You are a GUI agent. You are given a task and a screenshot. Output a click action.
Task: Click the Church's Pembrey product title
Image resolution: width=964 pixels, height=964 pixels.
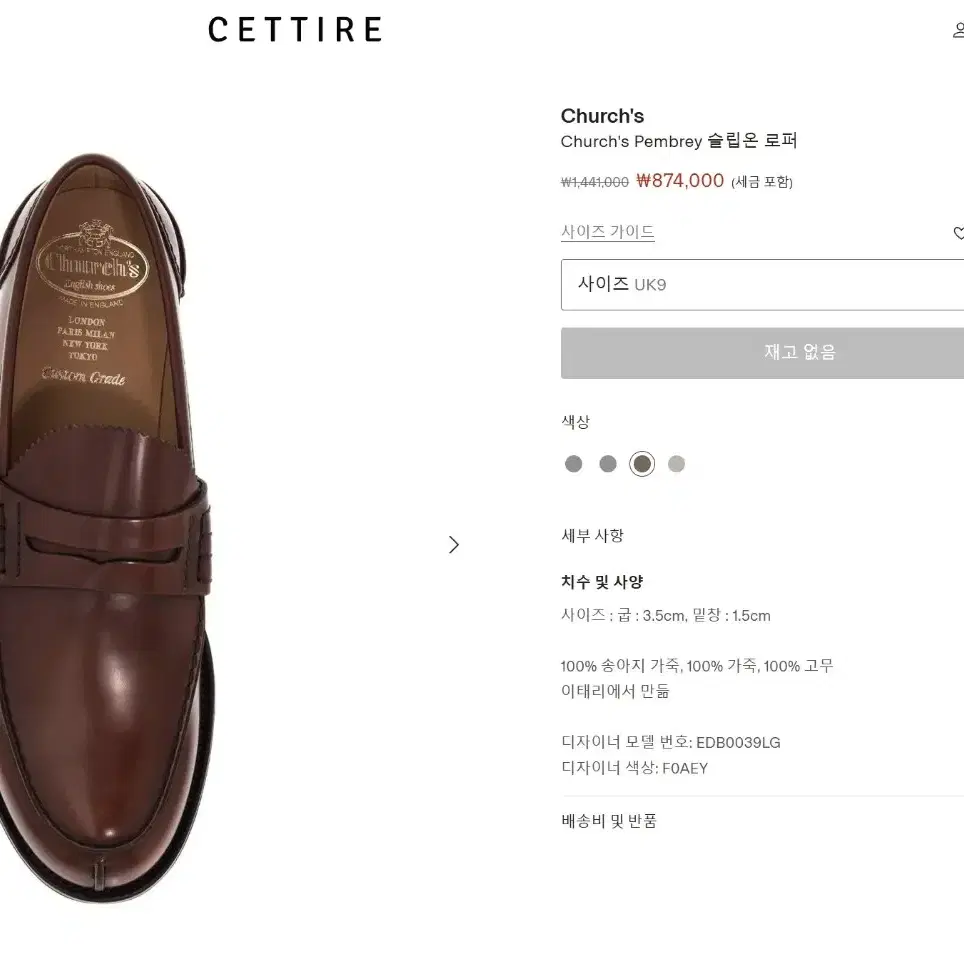point(679,141)
